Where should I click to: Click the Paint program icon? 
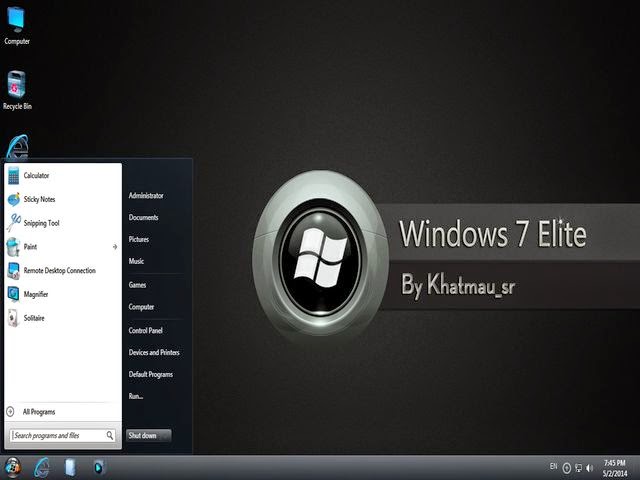click(x=13, y=247)
